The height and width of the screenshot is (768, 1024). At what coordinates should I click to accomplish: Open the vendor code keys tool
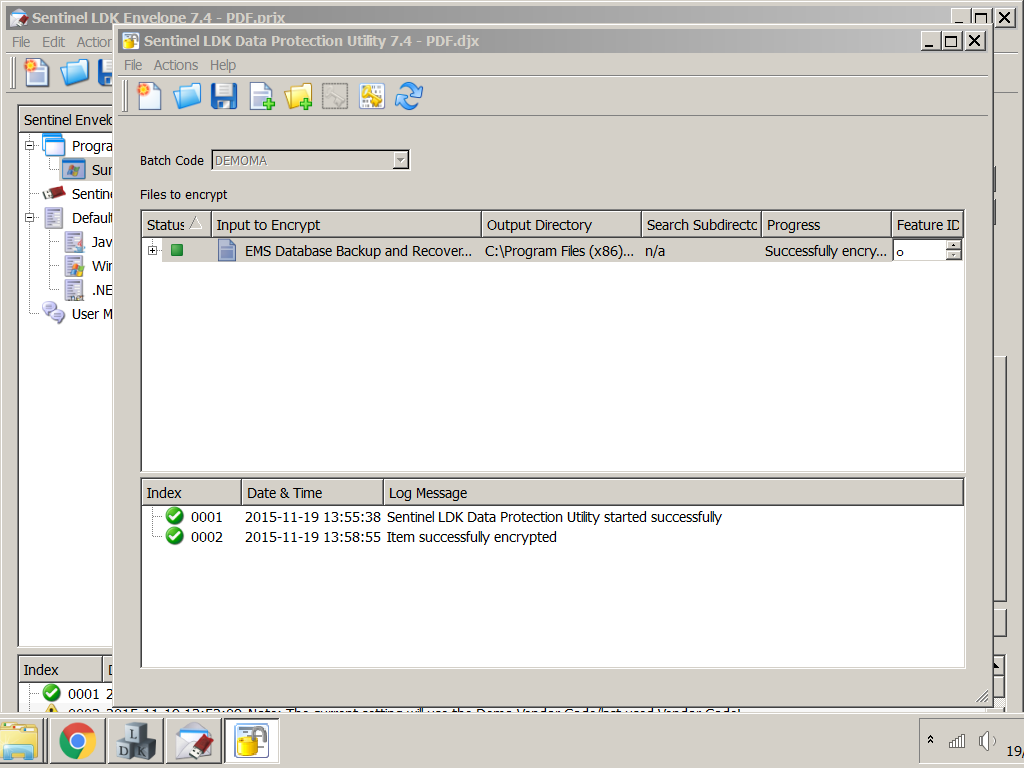click(371, 96)
